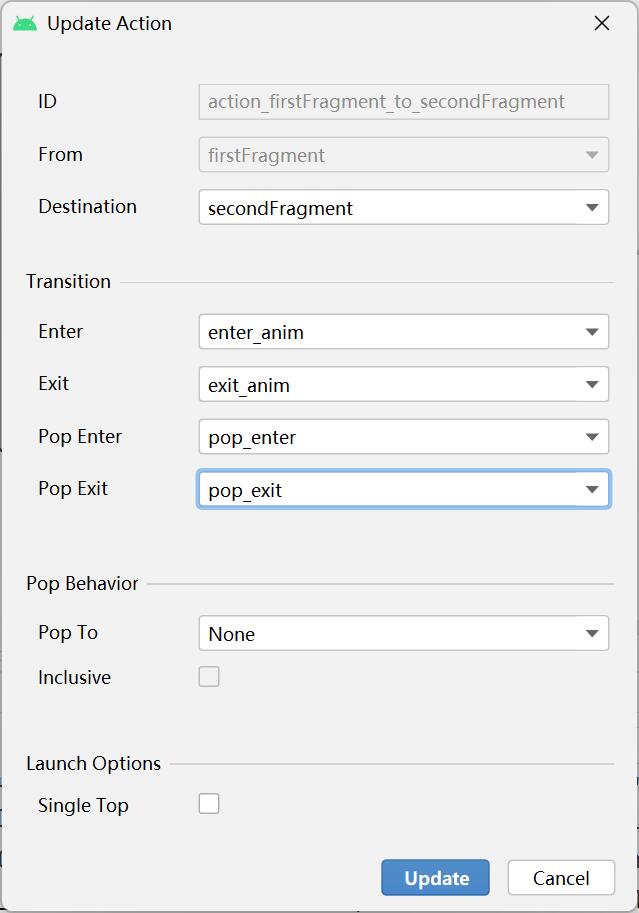Image resolution: width=639 pixels, height=913 pixels.
Task: Enable the Inclusive checkbox
Action: tap(209, 677)
